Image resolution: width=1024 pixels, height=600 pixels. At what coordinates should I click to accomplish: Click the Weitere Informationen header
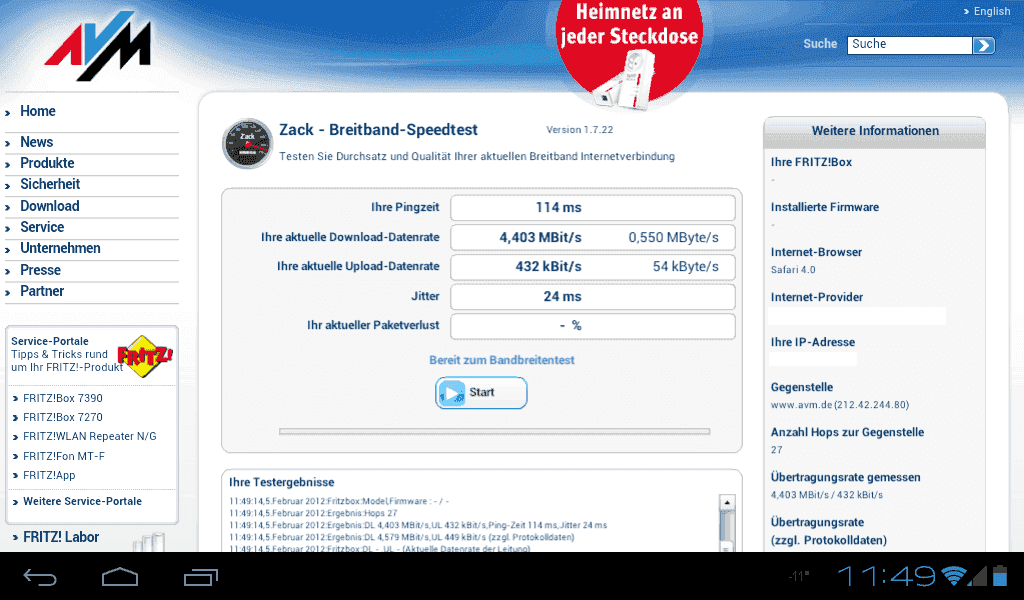click(x=875, y=131)
